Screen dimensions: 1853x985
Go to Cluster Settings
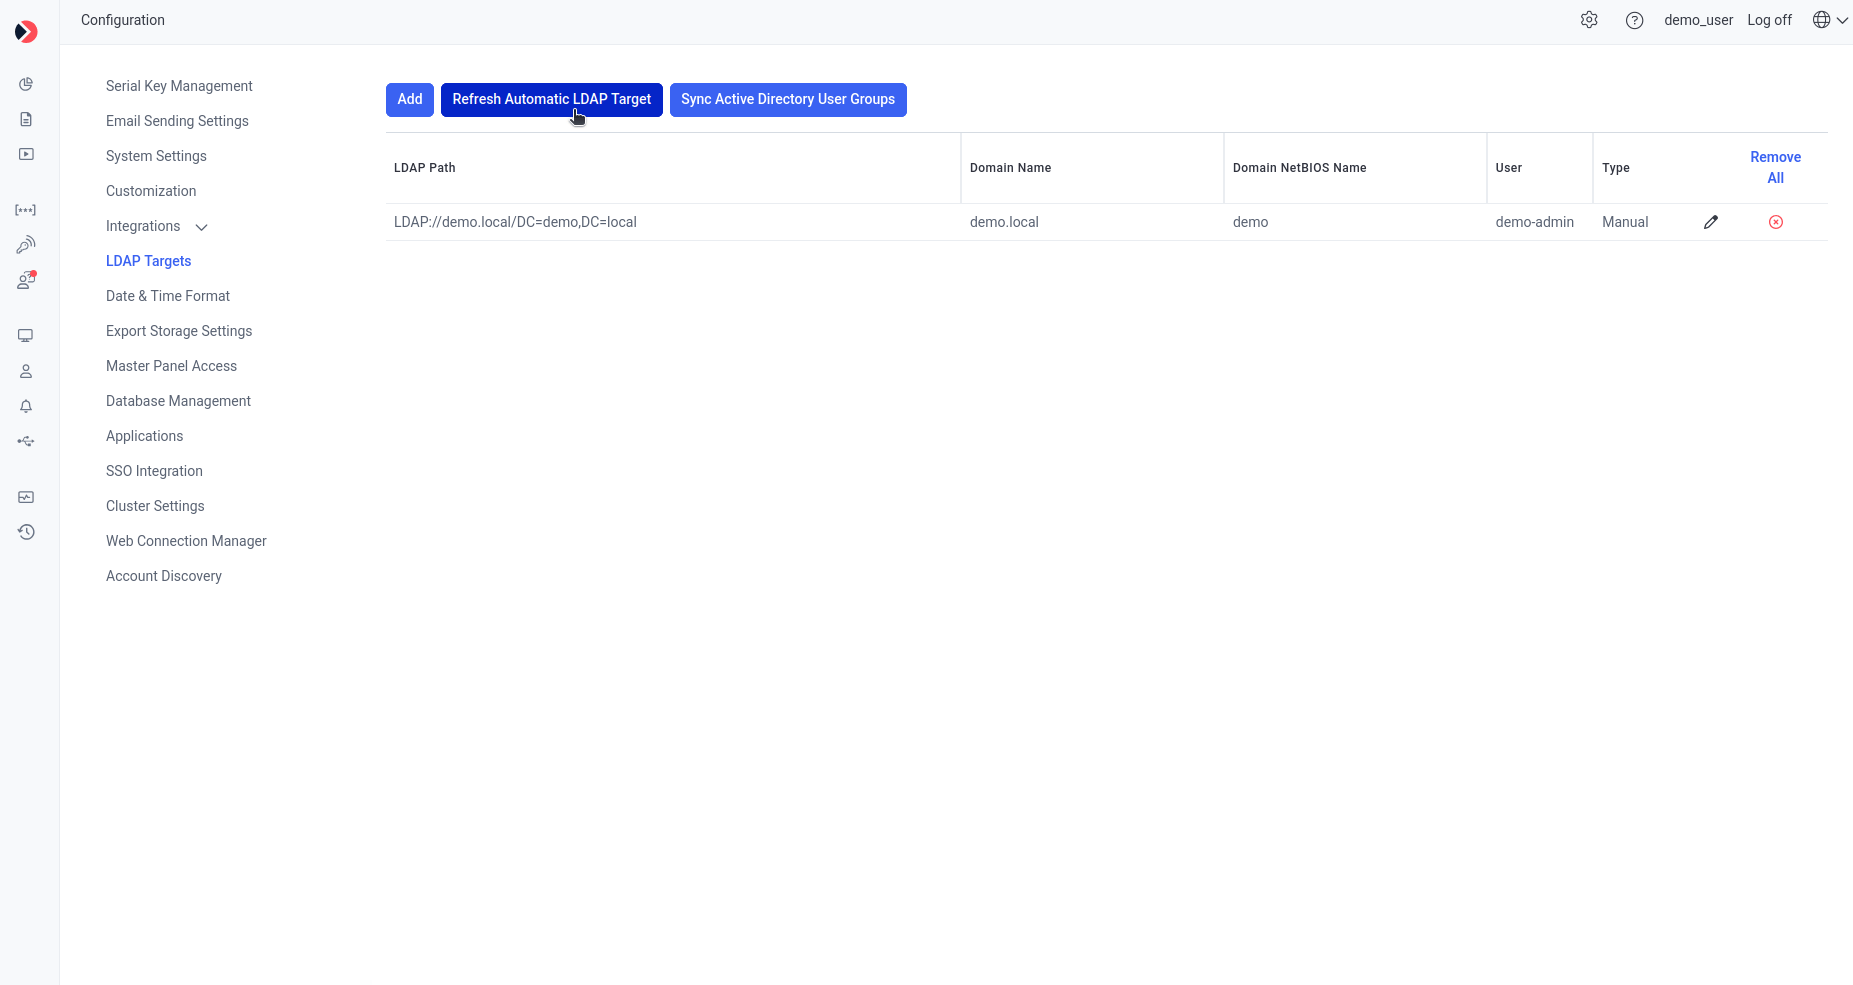(x=155, y=506)
